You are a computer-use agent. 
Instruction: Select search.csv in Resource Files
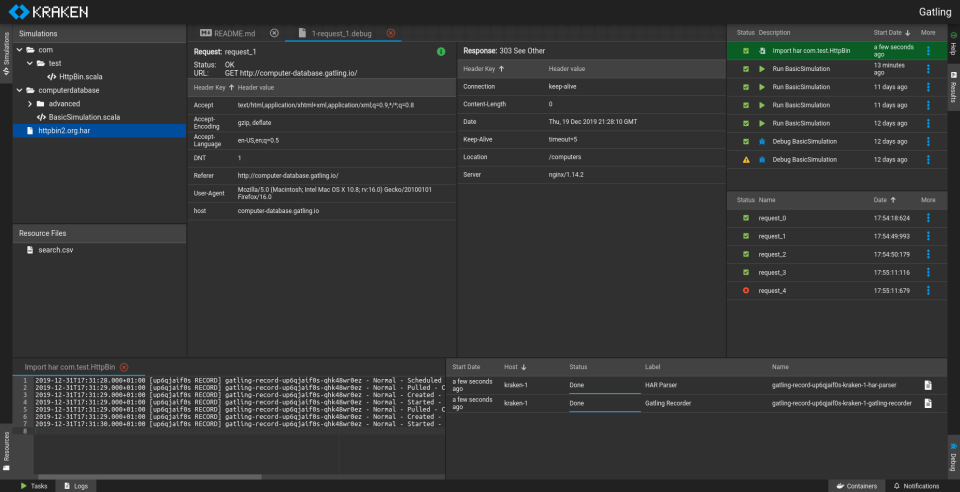55,249
